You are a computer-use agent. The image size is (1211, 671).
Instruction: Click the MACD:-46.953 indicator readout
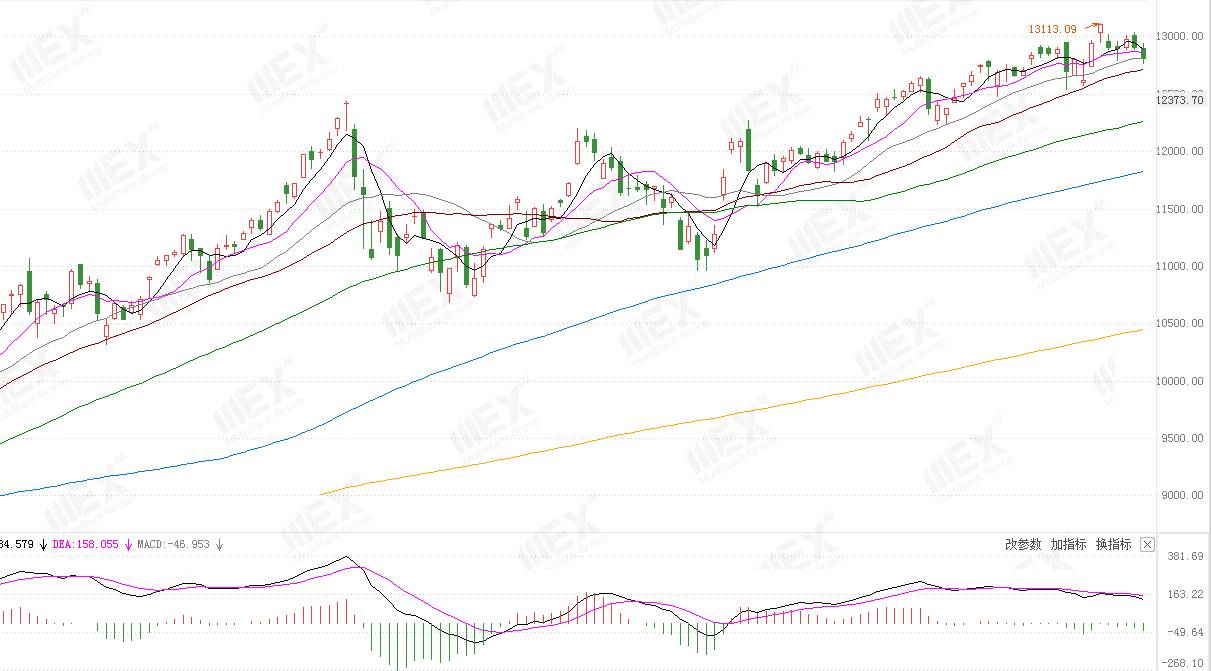coord(173,545)
